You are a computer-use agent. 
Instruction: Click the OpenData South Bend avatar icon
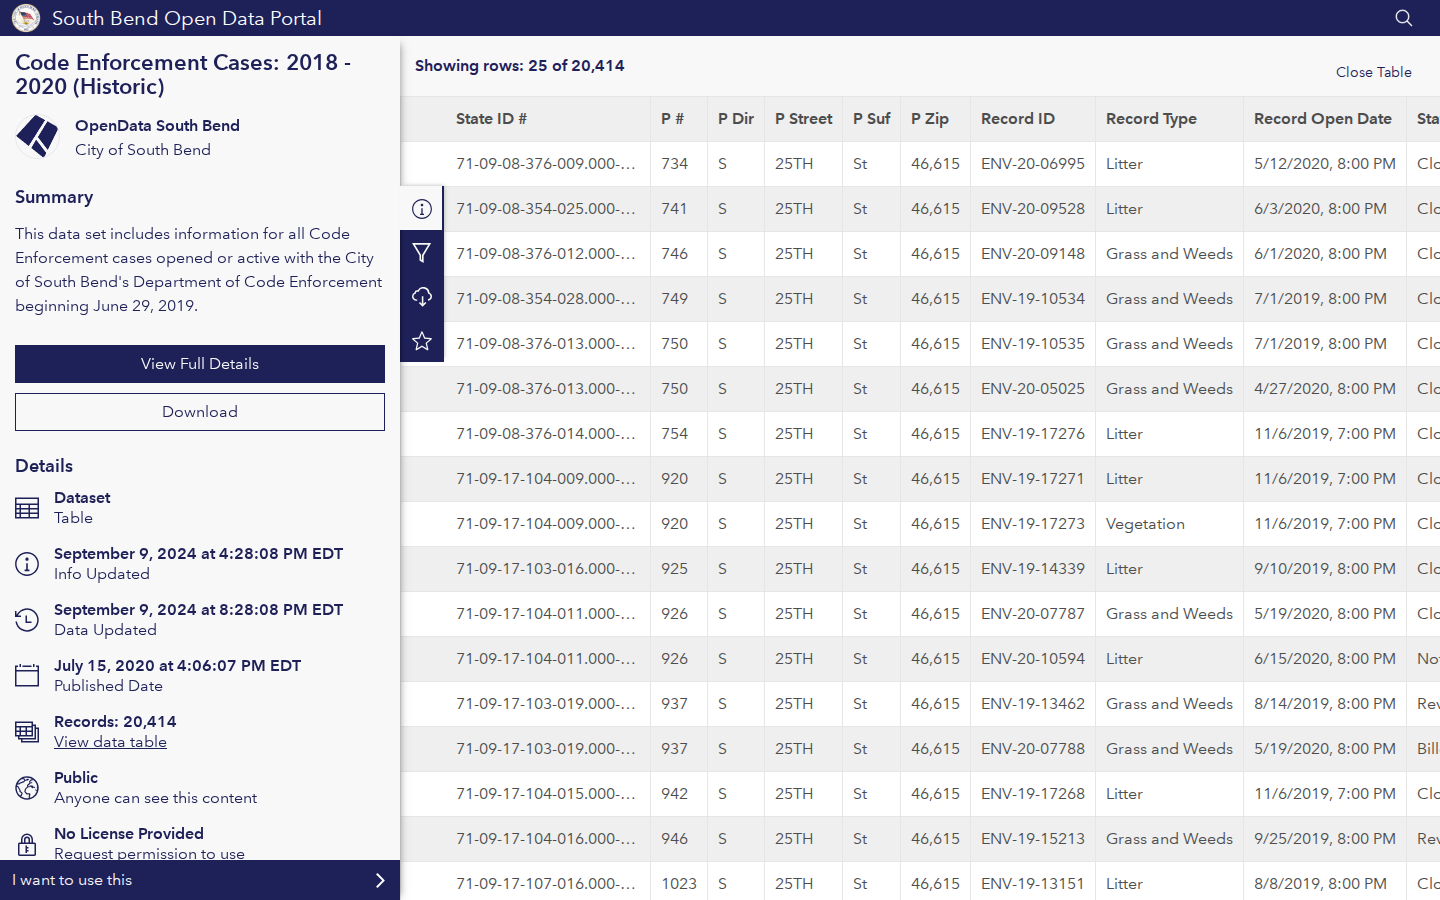click(x=38, y=137)
